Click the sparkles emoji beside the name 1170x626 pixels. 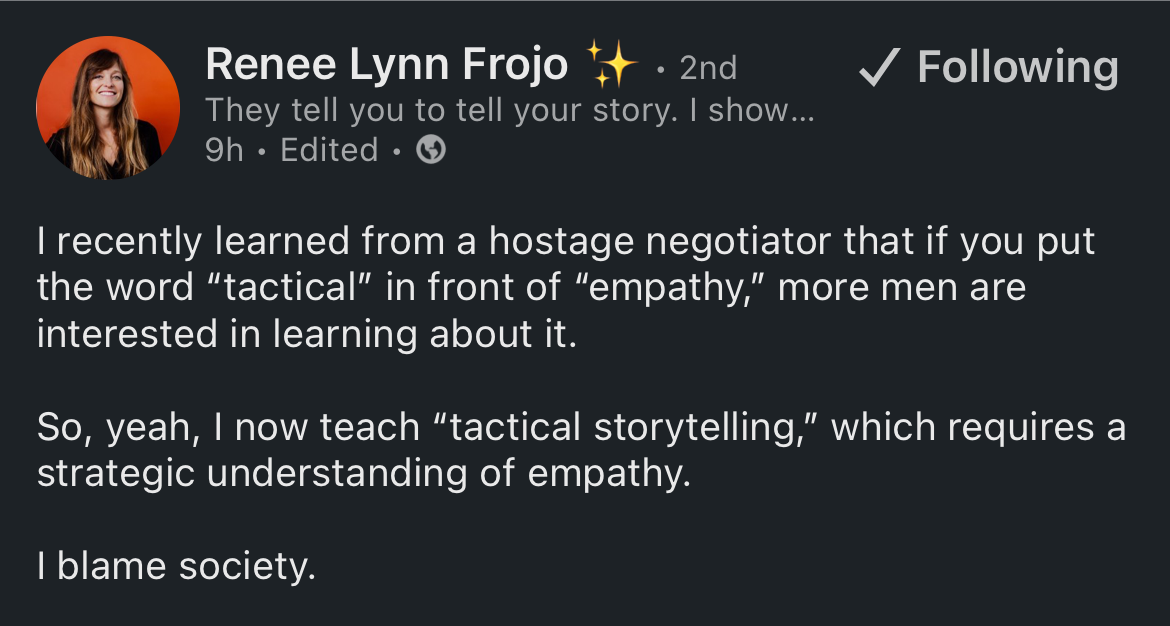611,64
